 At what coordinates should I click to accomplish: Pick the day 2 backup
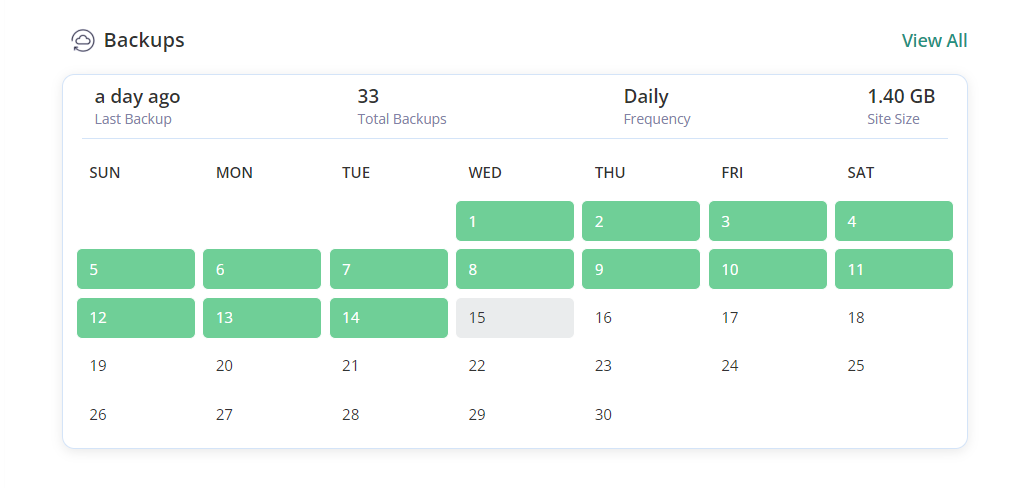coord(640,221)
